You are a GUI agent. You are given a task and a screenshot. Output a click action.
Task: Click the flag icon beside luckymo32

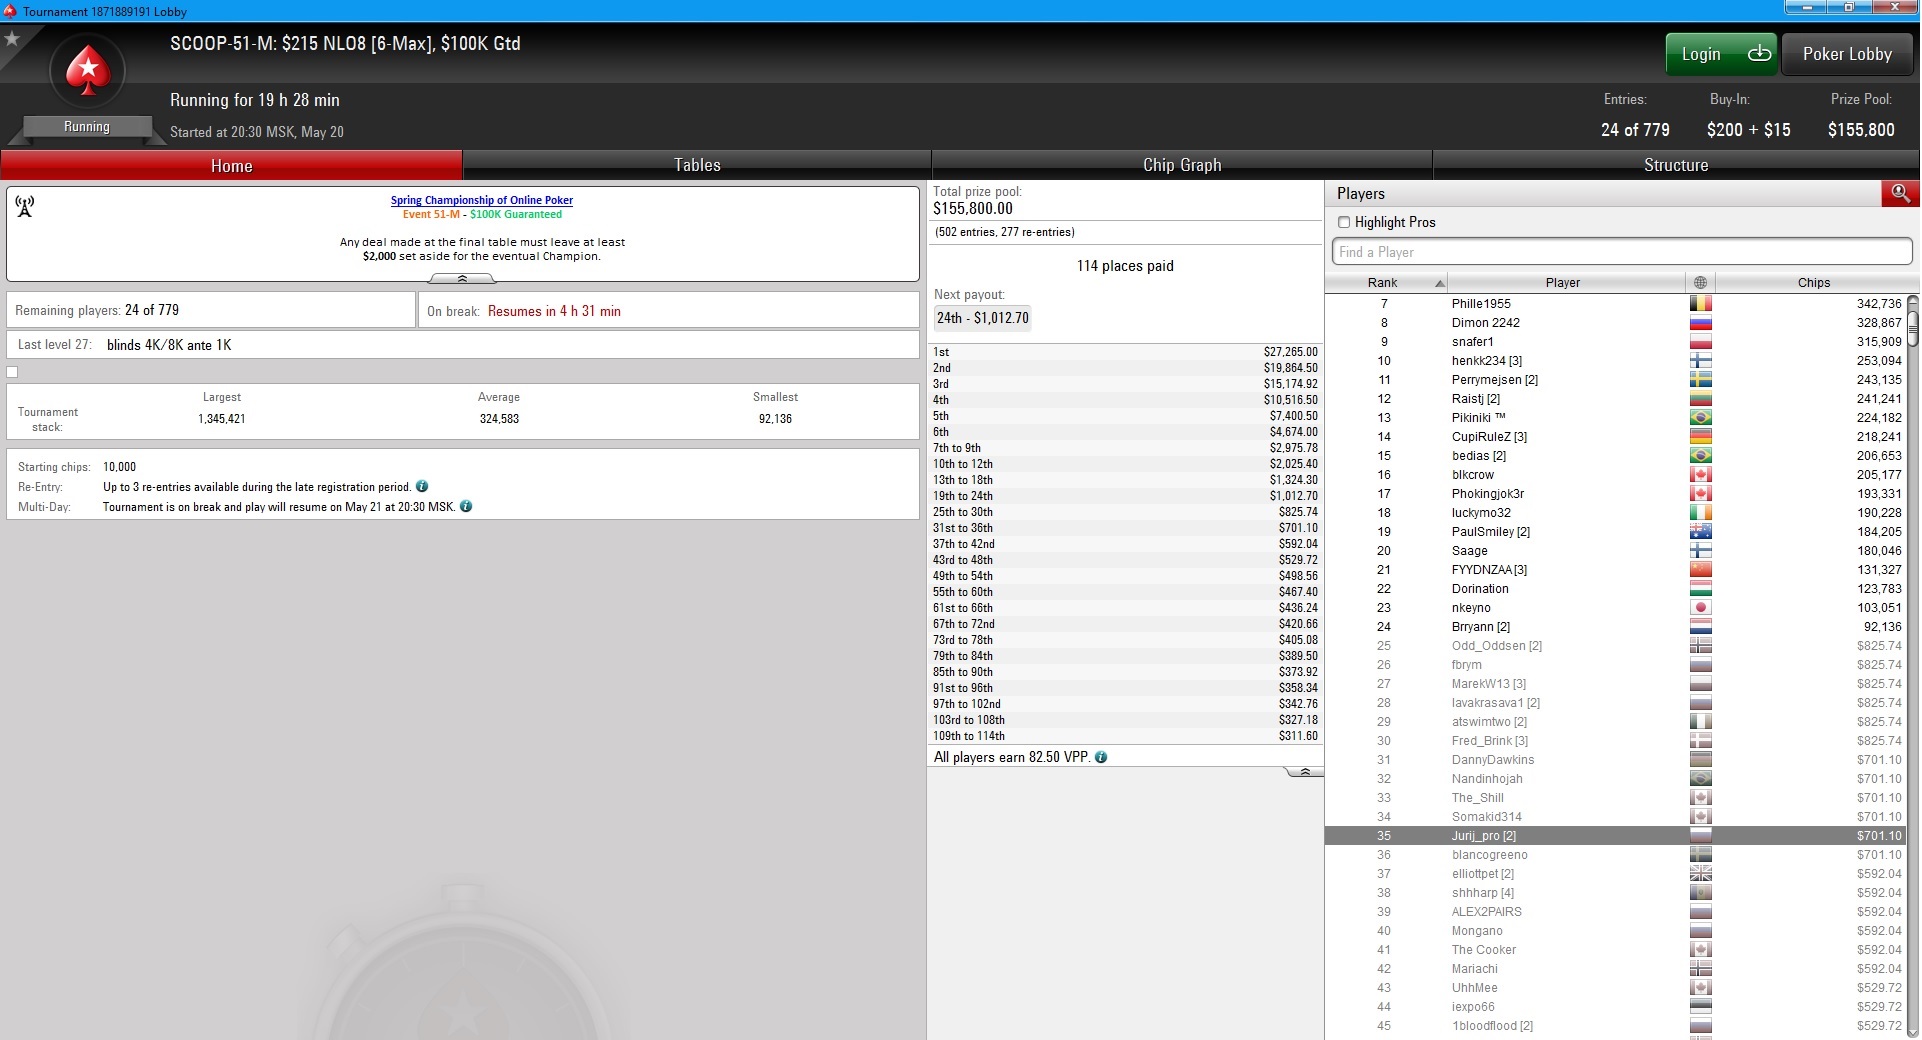pyautogui.click(x=1700, y=513)
